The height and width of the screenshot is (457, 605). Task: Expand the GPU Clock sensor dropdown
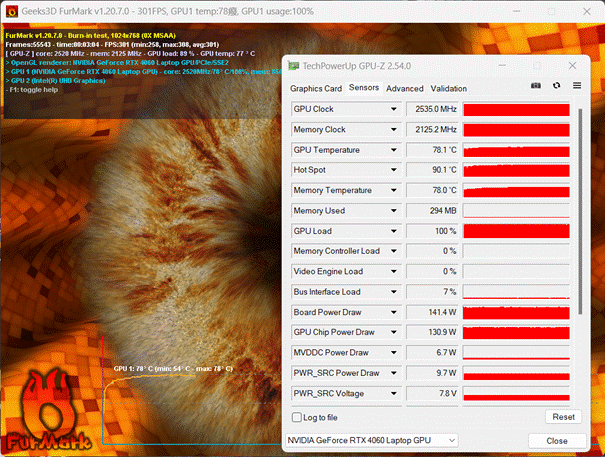393,108
